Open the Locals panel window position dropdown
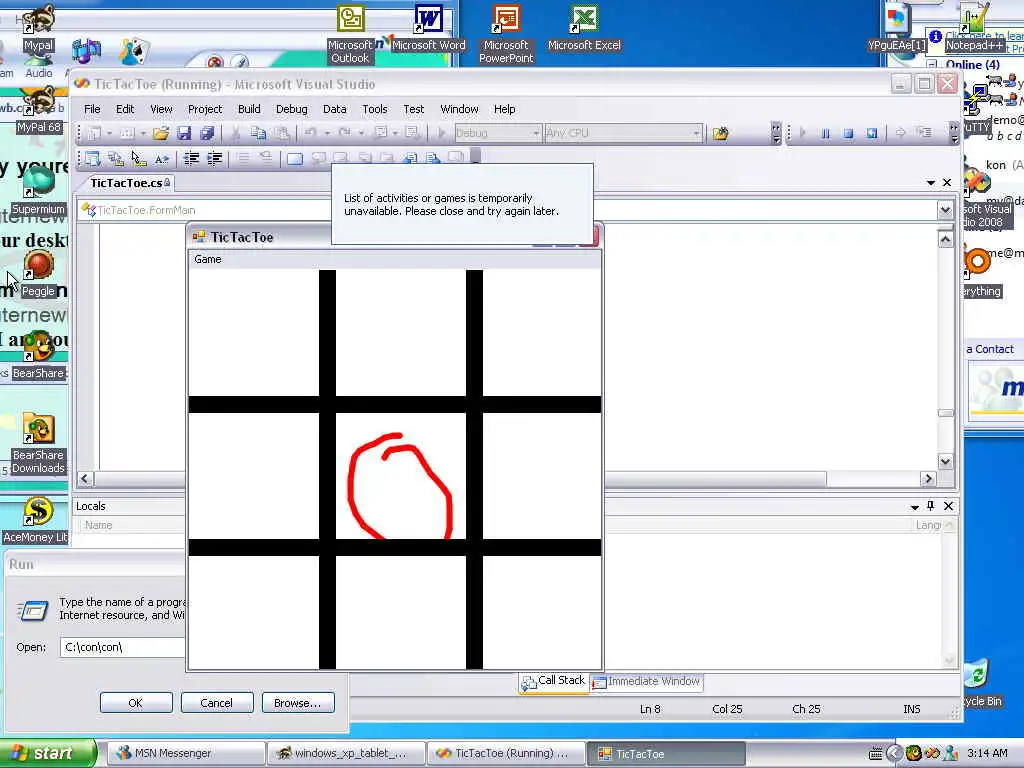Viewport: 1024px width, 768px height. coord(914,507)
